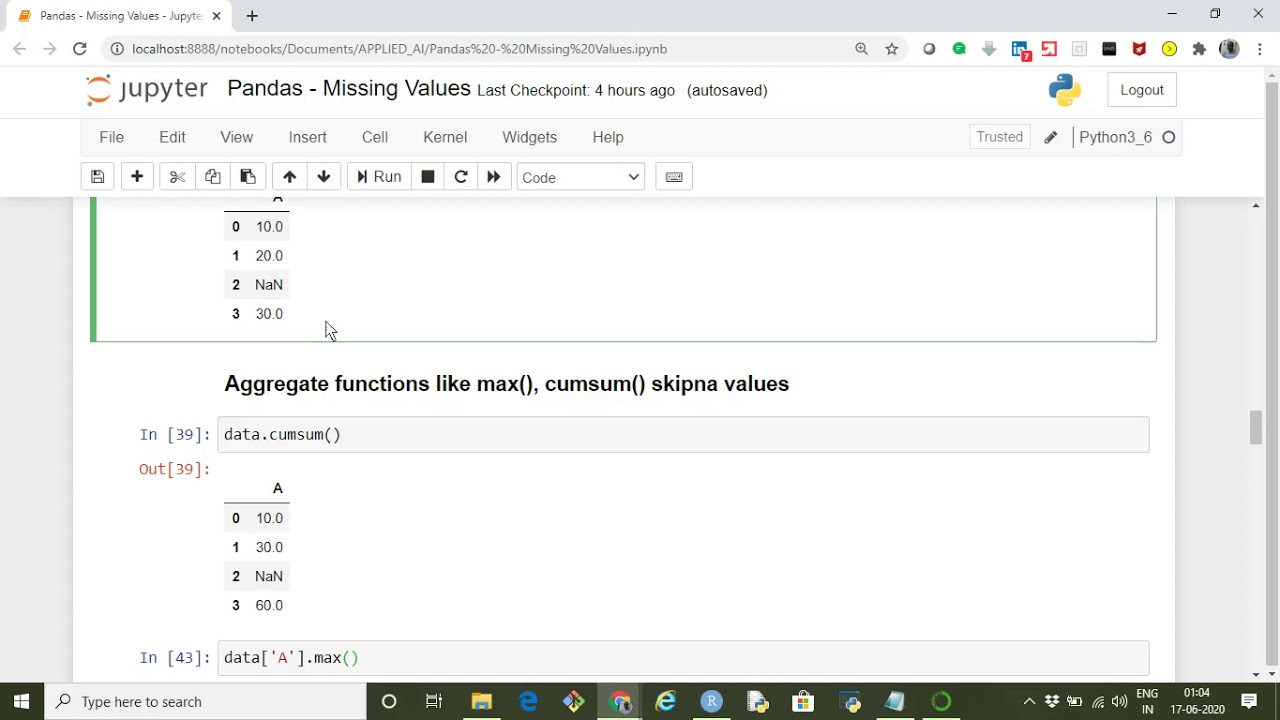Viewport: 1280px width, 720px height.
Task: Click the Windows Start button
Action: point(21,701)
